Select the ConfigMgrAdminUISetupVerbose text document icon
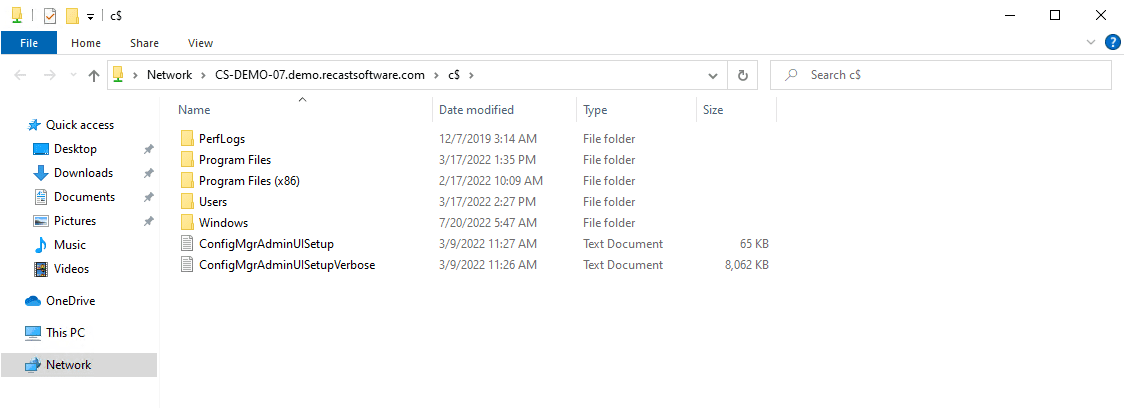This screenshot has width=1125, height=408. pyautogui.click(x=187, y=265)
